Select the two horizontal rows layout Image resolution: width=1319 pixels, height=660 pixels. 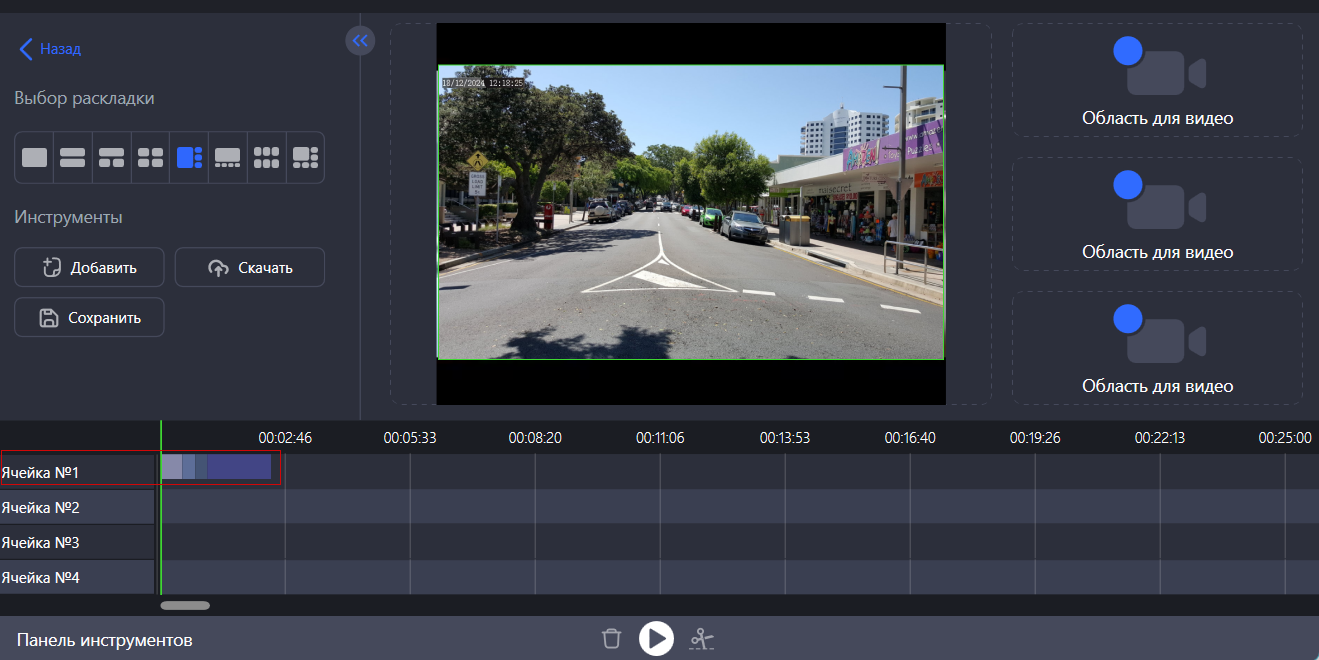tap(72, 157)
